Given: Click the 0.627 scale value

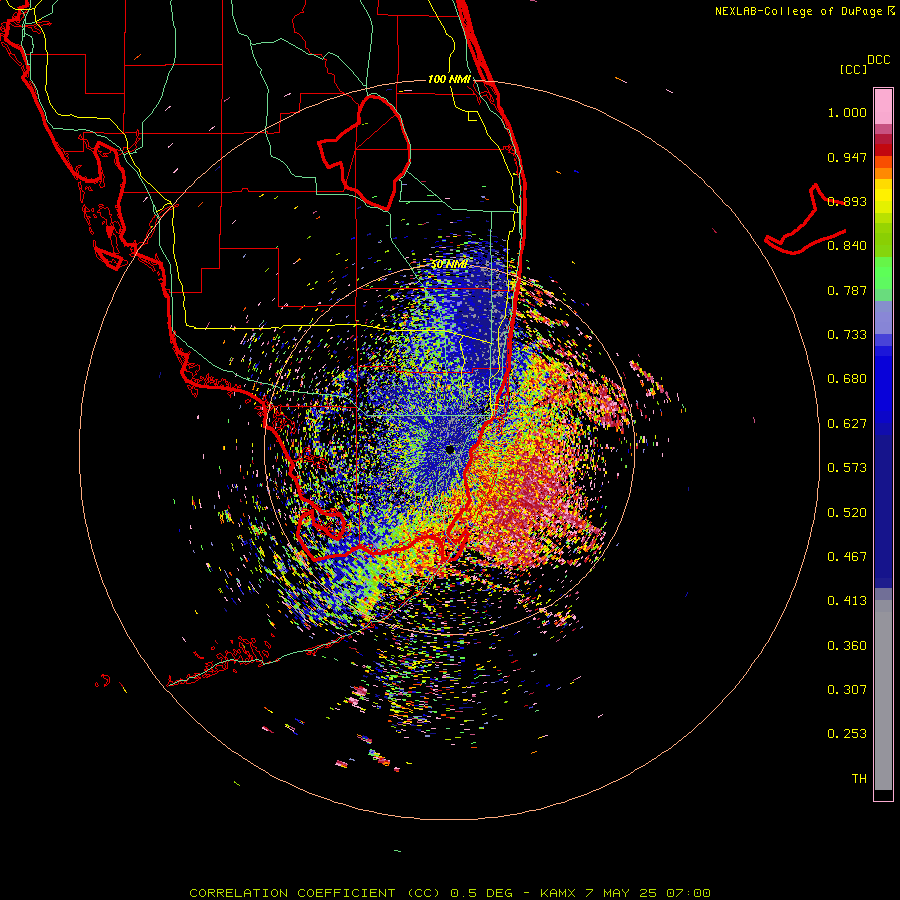Looking at the screenshot, I should tap(847, 424).
